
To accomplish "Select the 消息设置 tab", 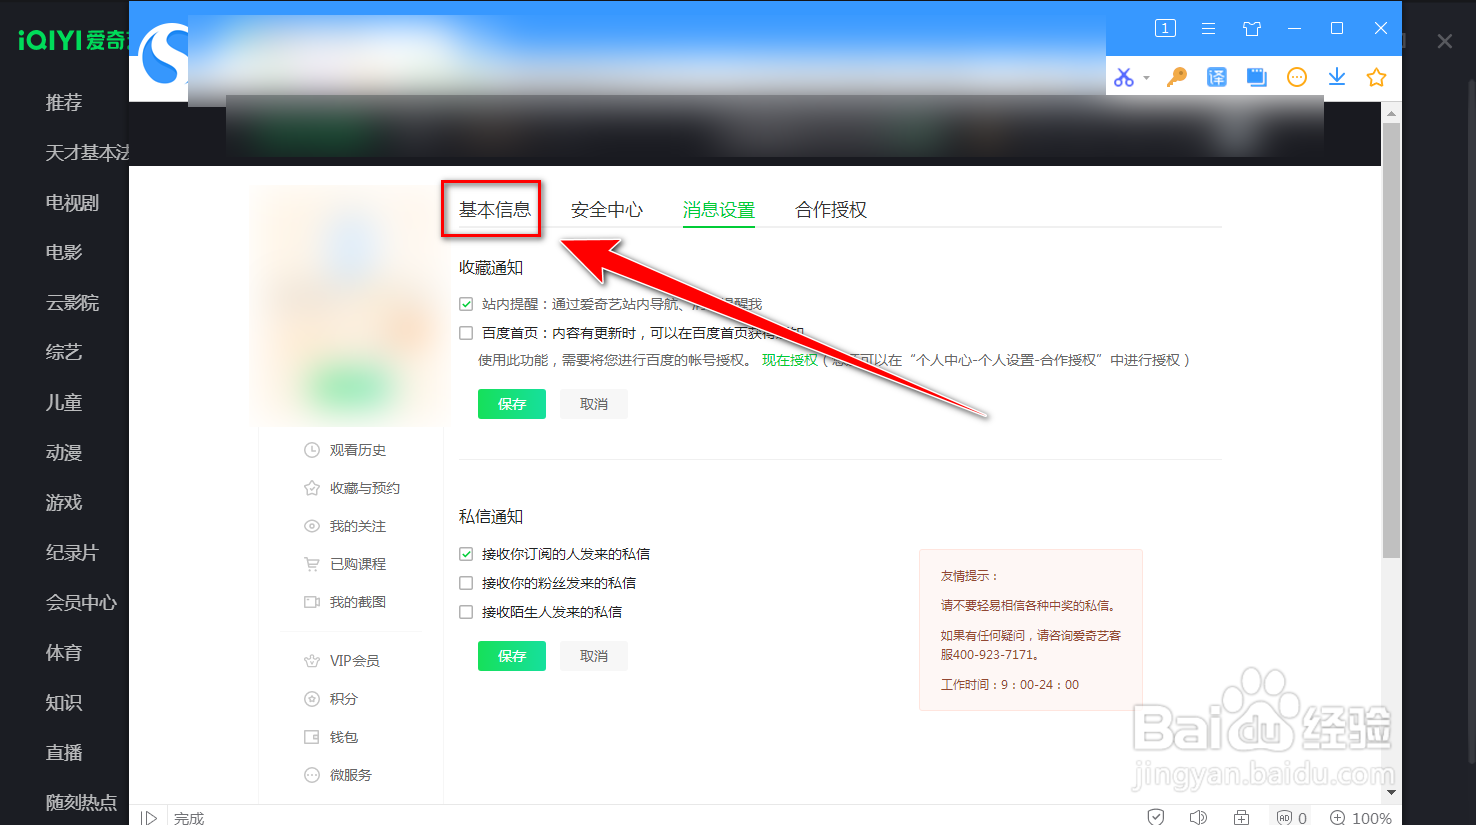I will (x=719, y=210).
